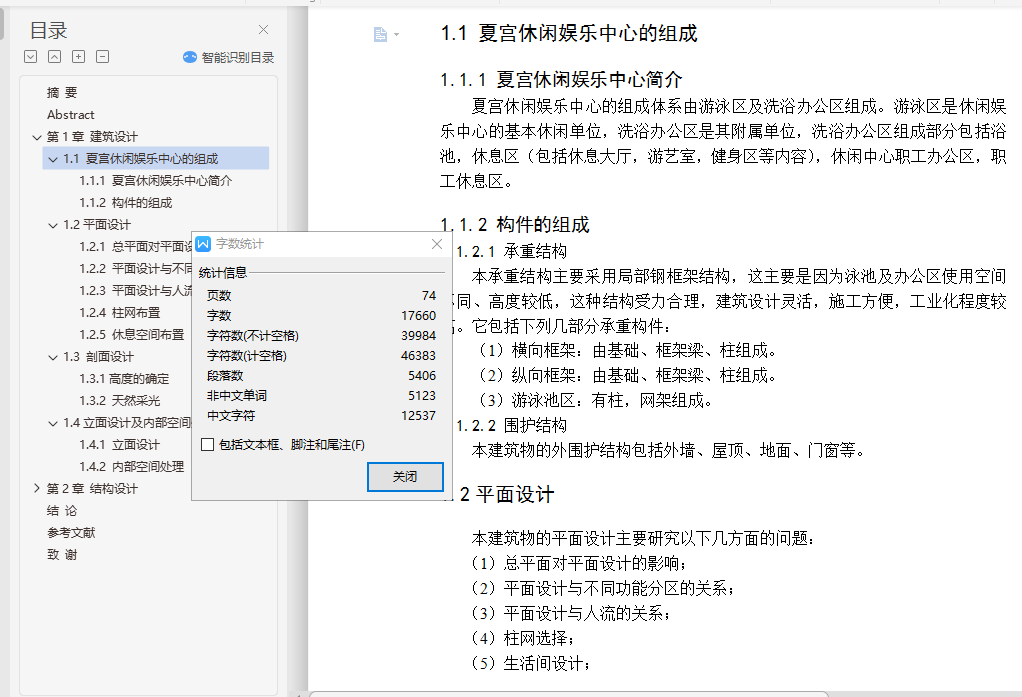Select outline item 1.2.4 柱网布置
This screenshot has height=697, width=1022.
click(x=119, y=313)
